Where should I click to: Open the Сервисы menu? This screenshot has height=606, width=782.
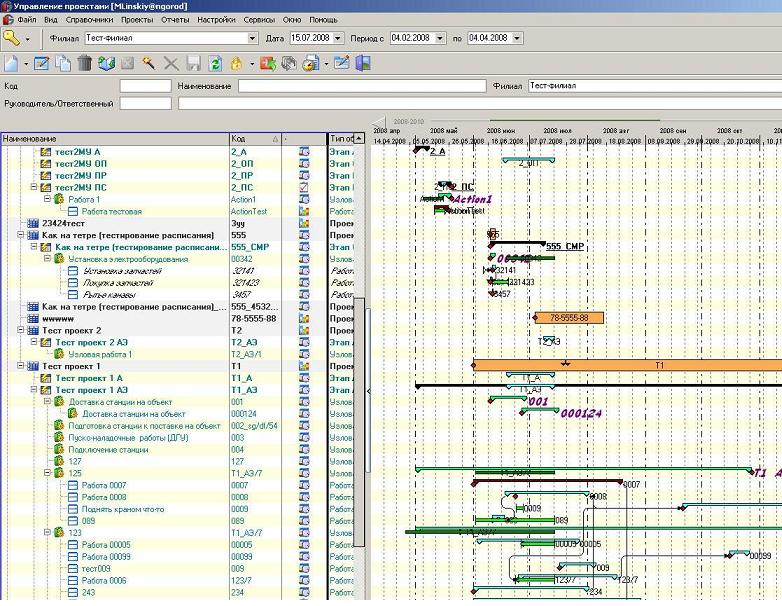point(259,20)
